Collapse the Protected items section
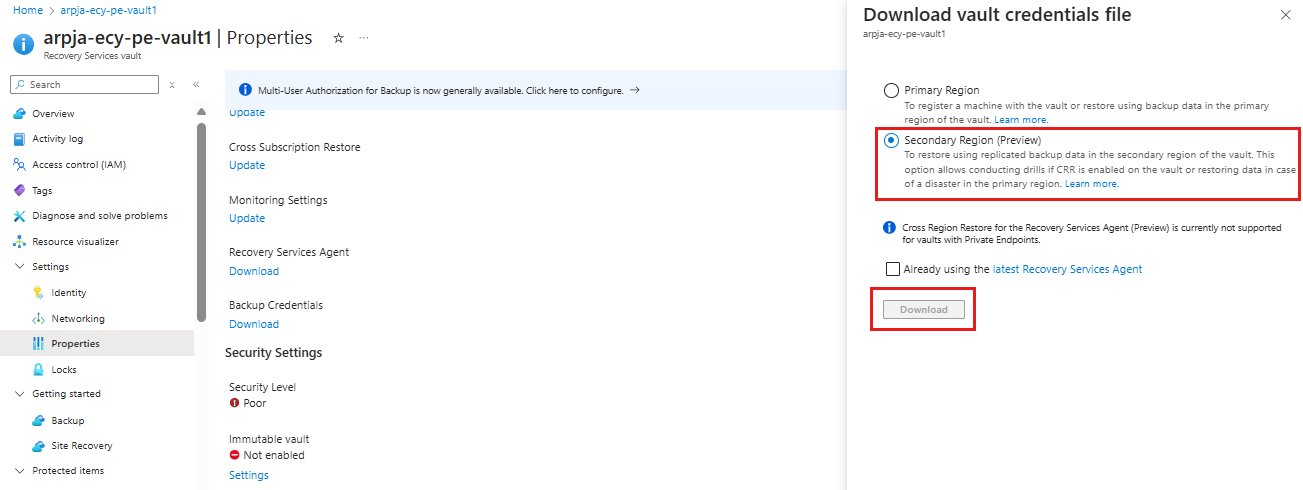1303x490 pixels. pyautogui.click(x=20, y=471)
